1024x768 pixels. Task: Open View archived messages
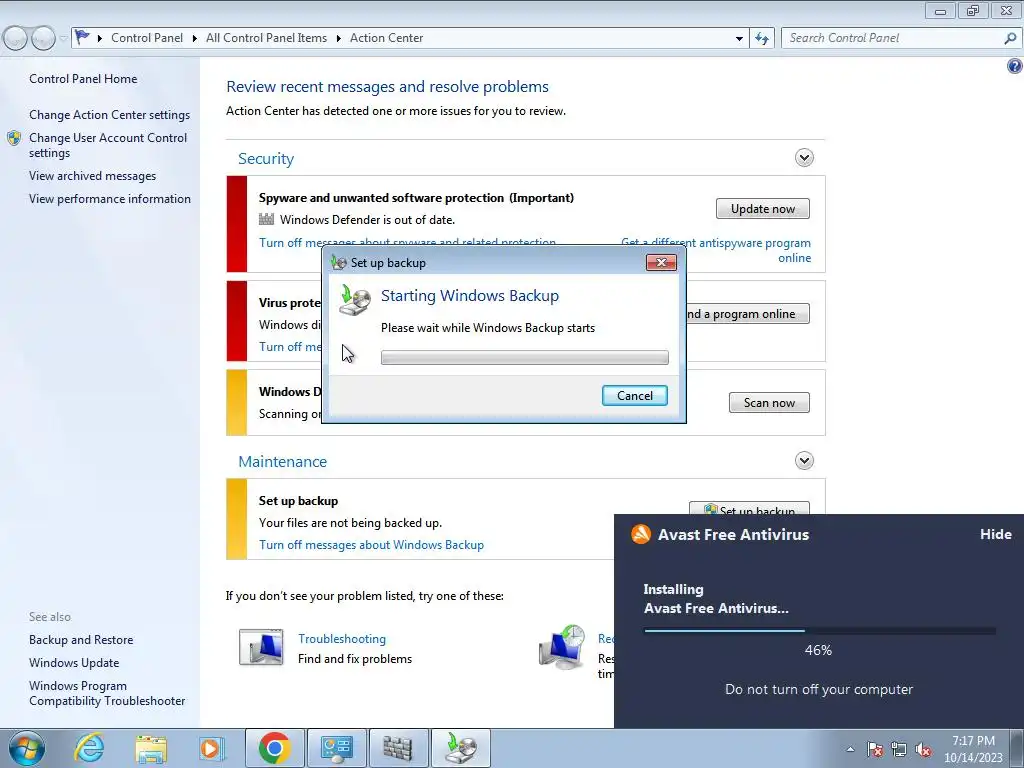coord(92,176)
